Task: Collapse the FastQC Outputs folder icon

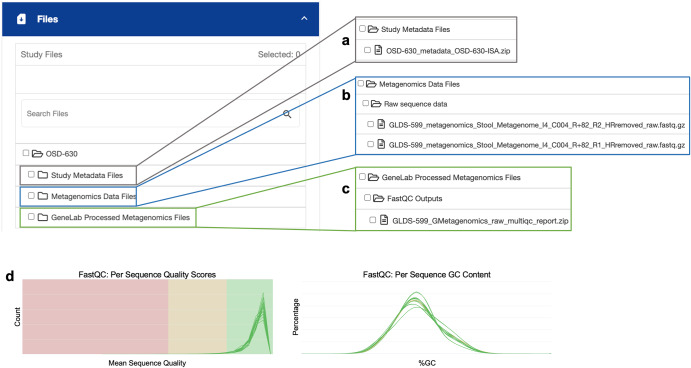Action: point(379,198)
